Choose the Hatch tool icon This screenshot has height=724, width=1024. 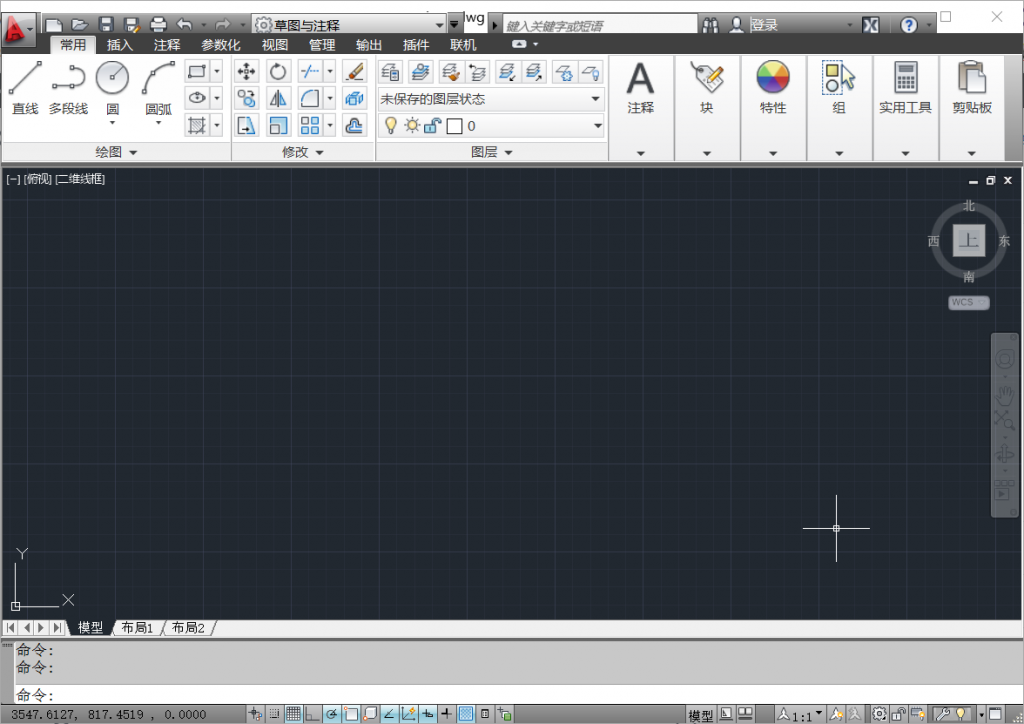pyautogui.click(x=197, y=125)
